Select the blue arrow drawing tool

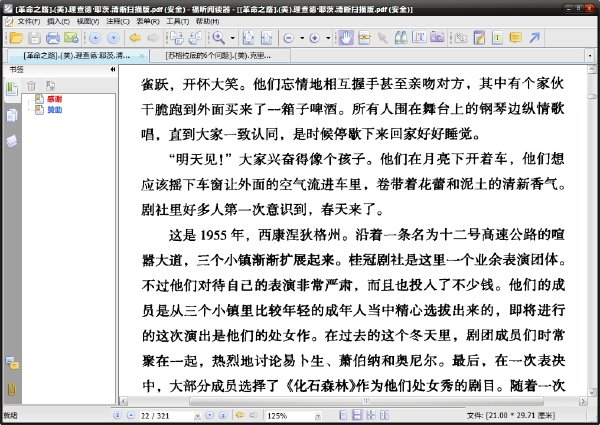tap(535, 37)
